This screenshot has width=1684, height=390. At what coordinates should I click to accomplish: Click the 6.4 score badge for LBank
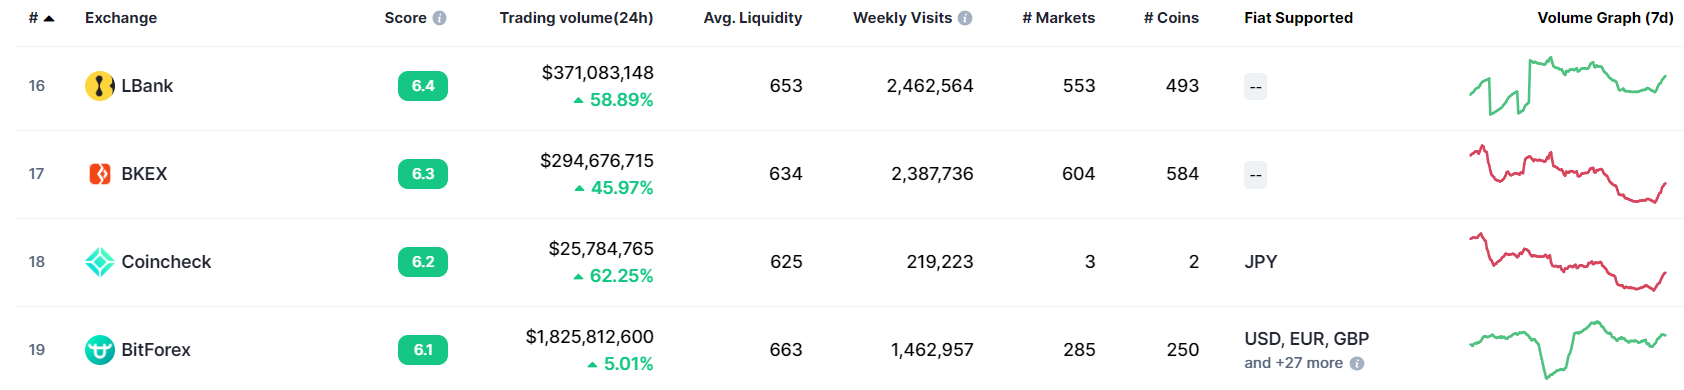pos(423,86)
